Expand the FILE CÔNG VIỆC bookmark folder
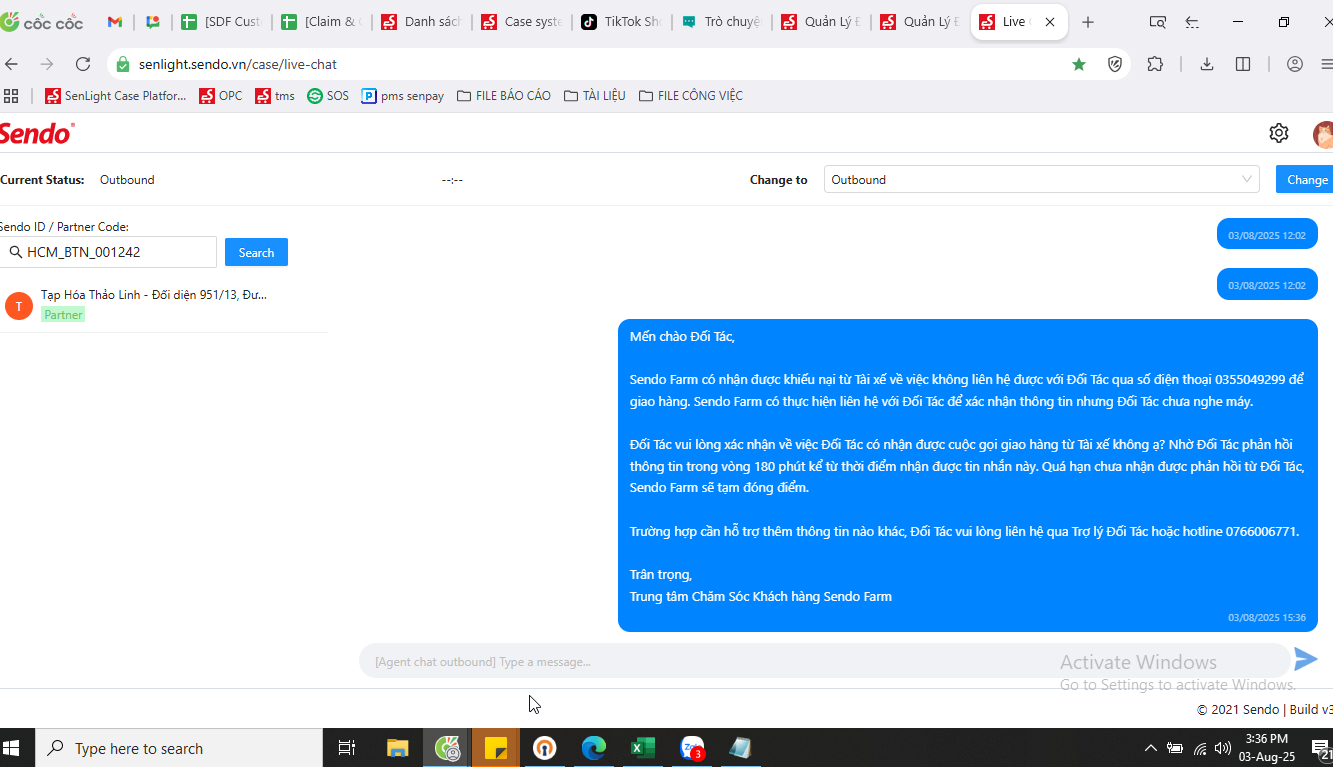1333x767 pixels. click(691, 96)
